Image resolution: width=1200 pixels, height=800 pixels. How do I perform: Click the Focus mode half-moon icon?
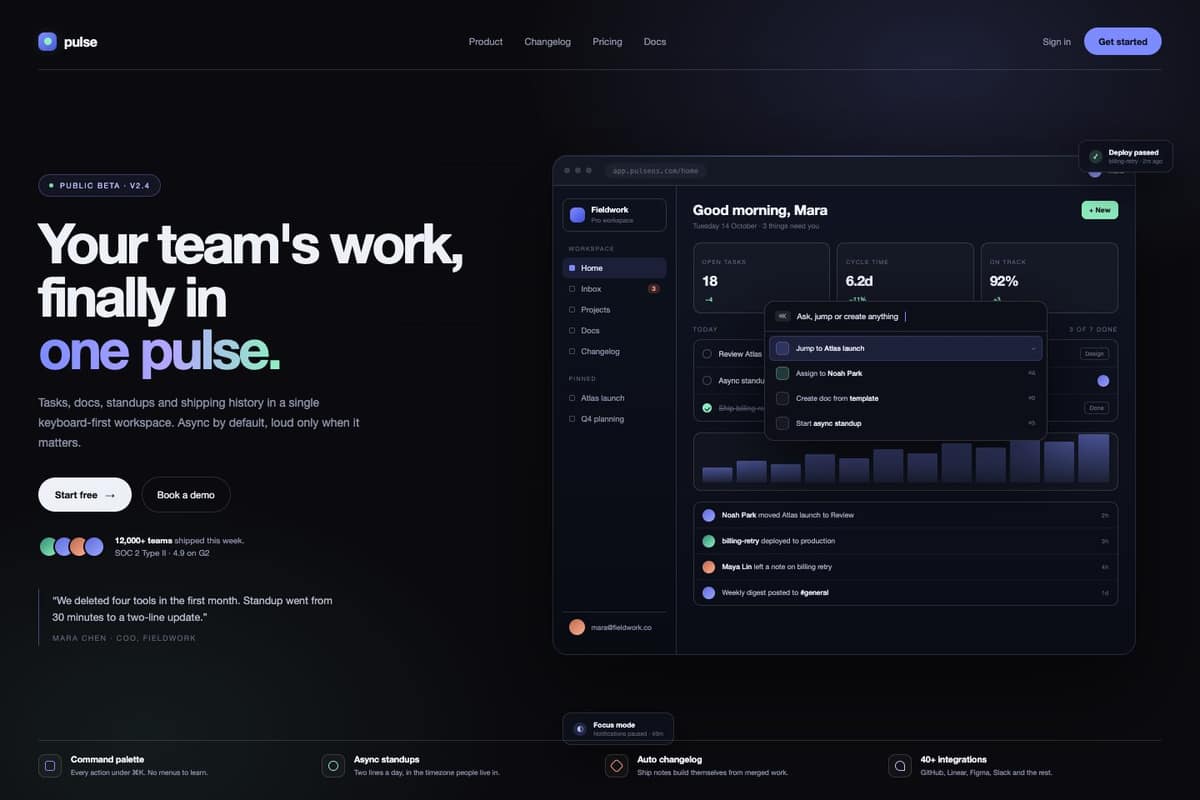pos(580,729)
